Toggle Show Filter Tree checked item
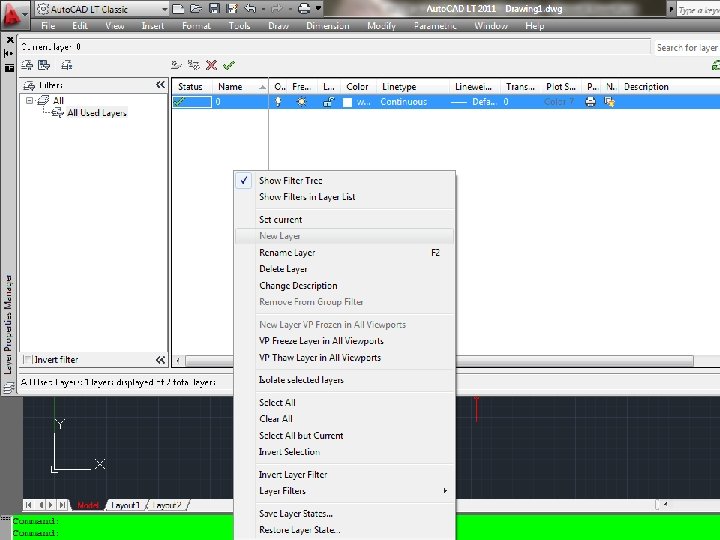This screenshot has width=720, height=540. point(344,180)
